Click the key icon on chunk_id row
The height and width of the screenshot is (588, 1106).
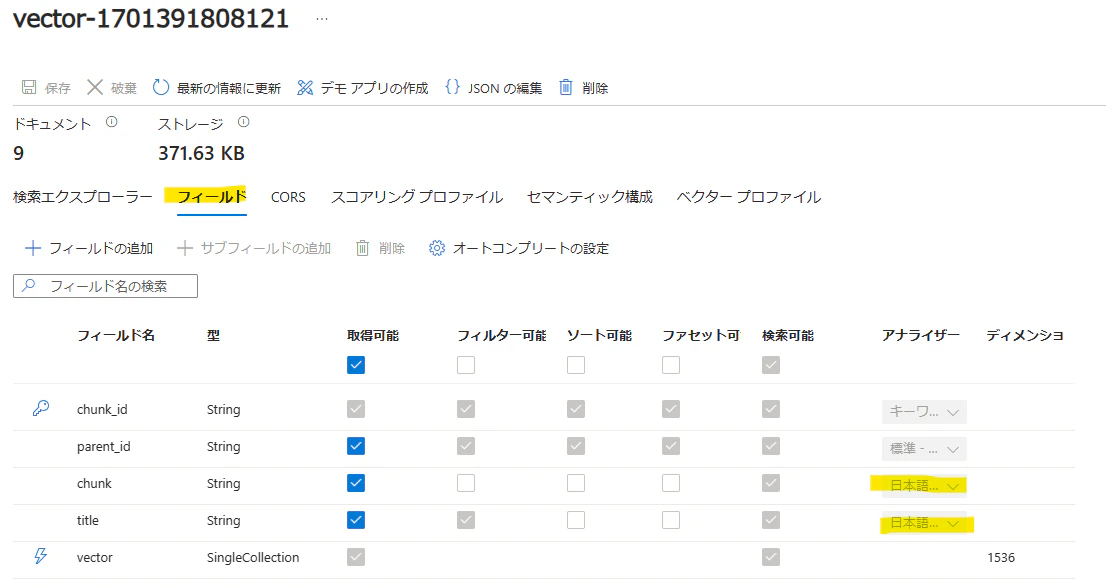point(41,408)
